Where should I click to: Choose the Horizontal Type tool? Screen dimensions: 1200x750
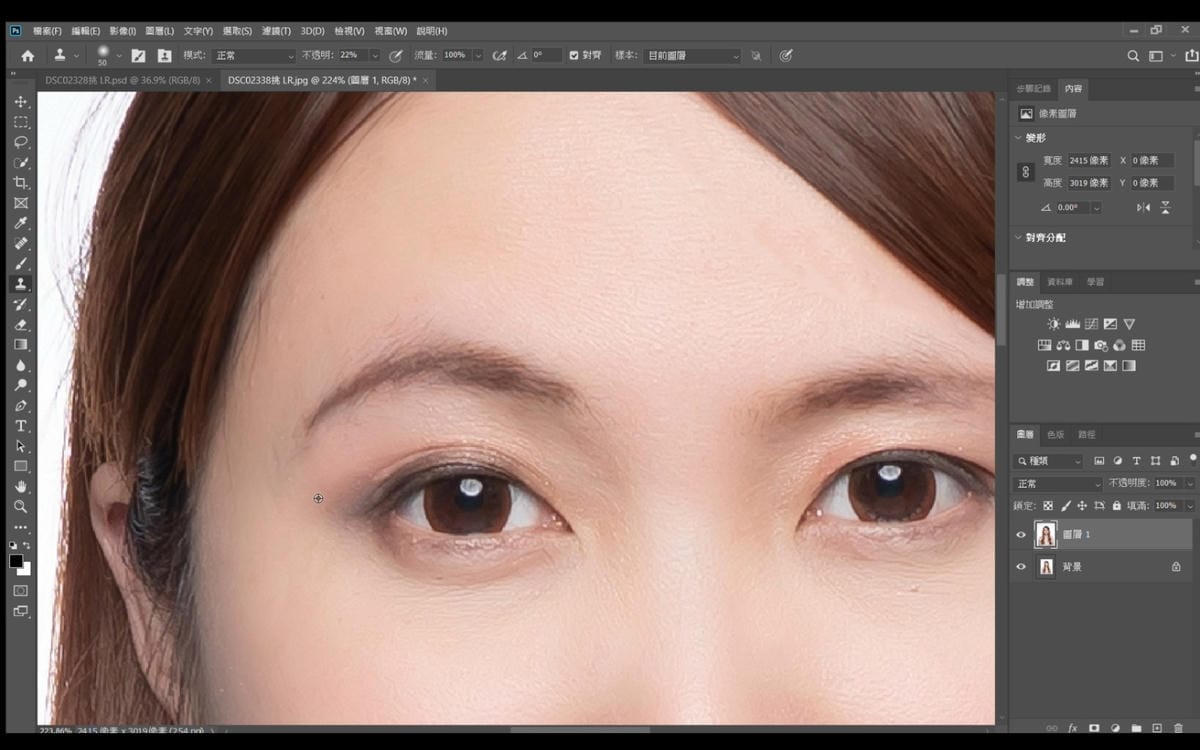(20, 426)
